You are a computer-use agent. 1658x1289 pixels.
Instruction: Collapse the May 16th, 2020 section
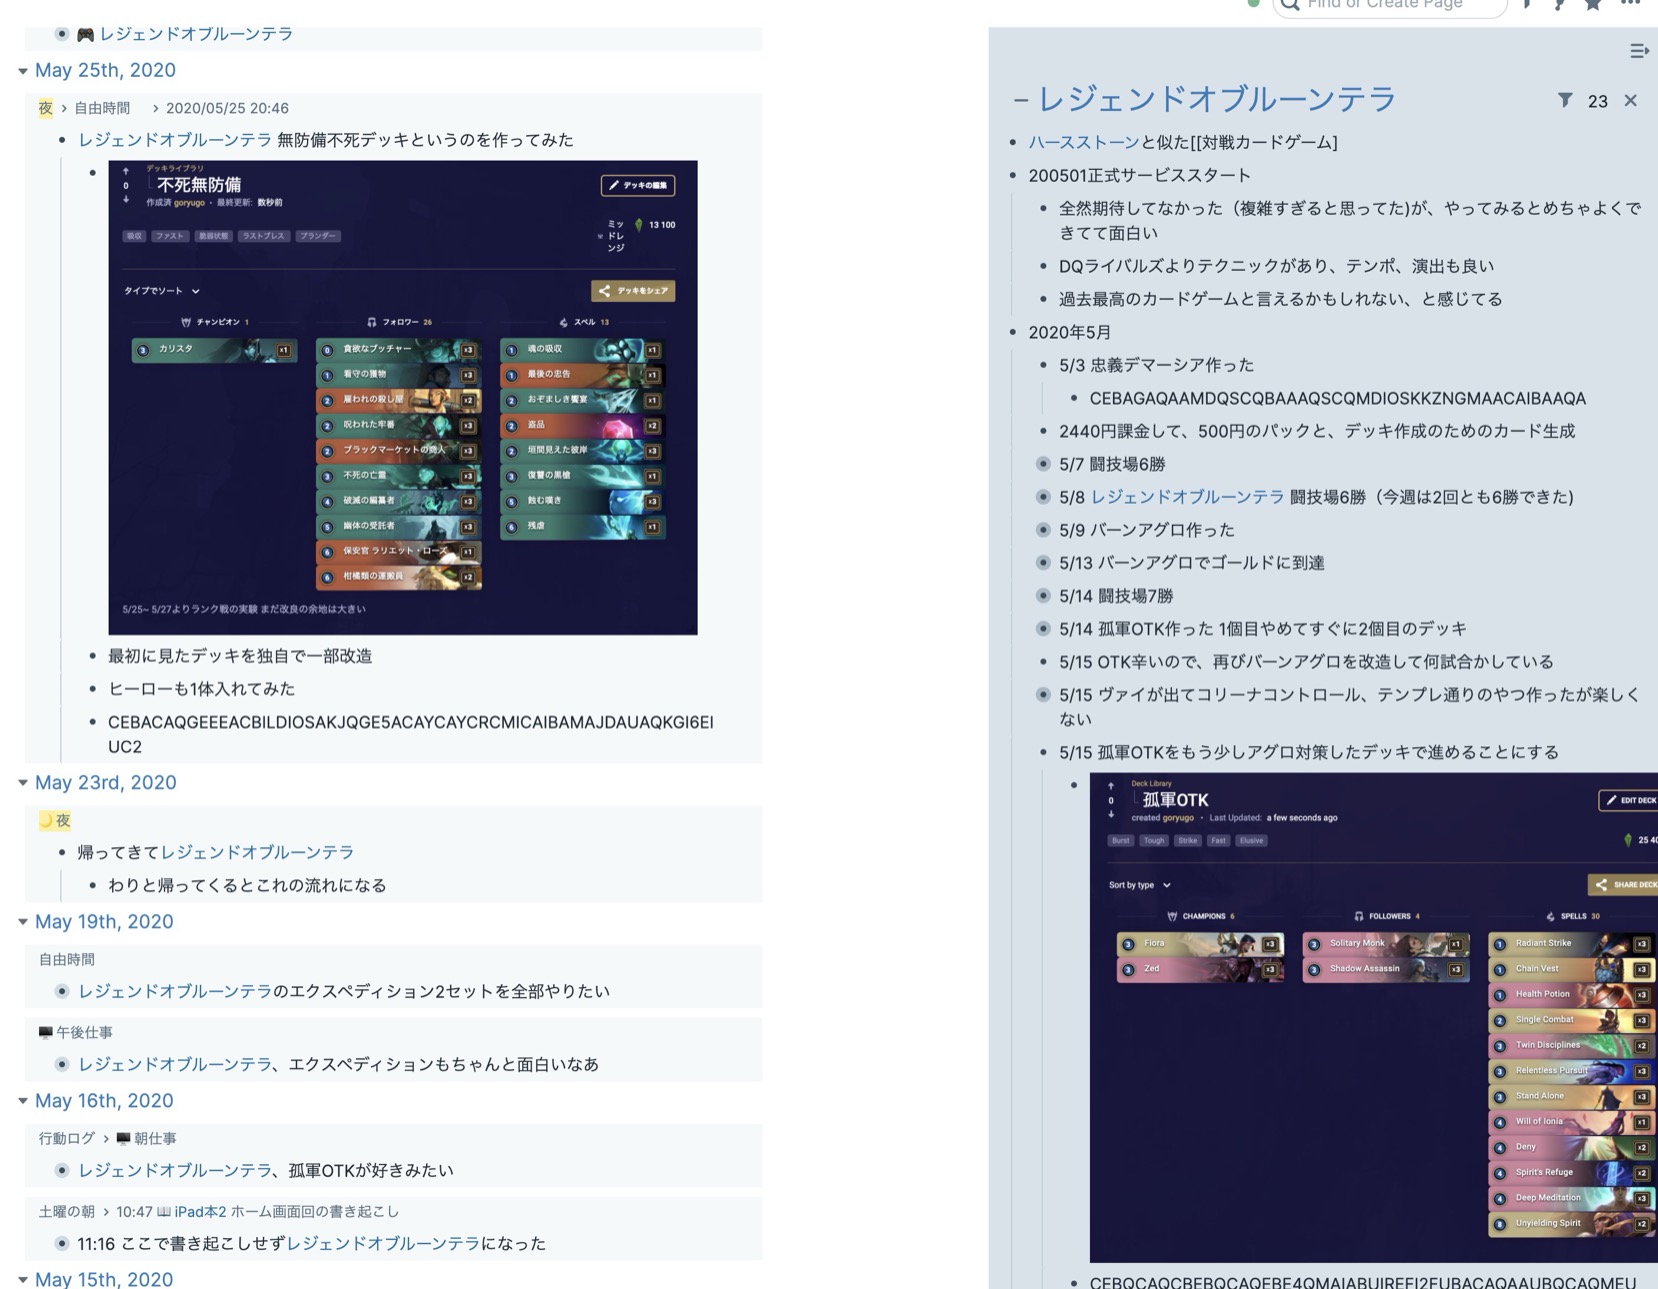click(22, 1101)
